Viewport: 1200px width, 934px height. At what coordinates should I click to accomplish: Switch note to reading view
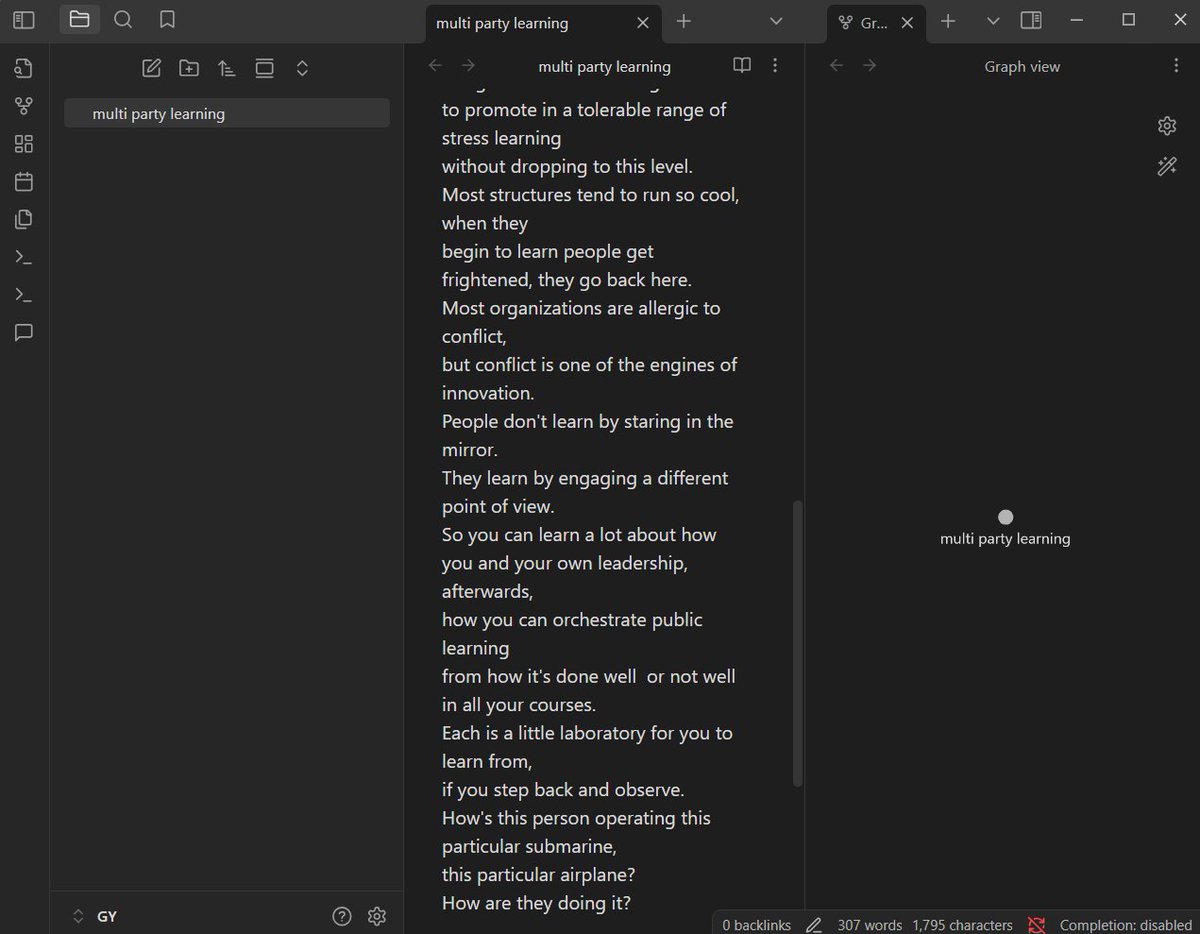pyautogui.click(x=742, y=66)
